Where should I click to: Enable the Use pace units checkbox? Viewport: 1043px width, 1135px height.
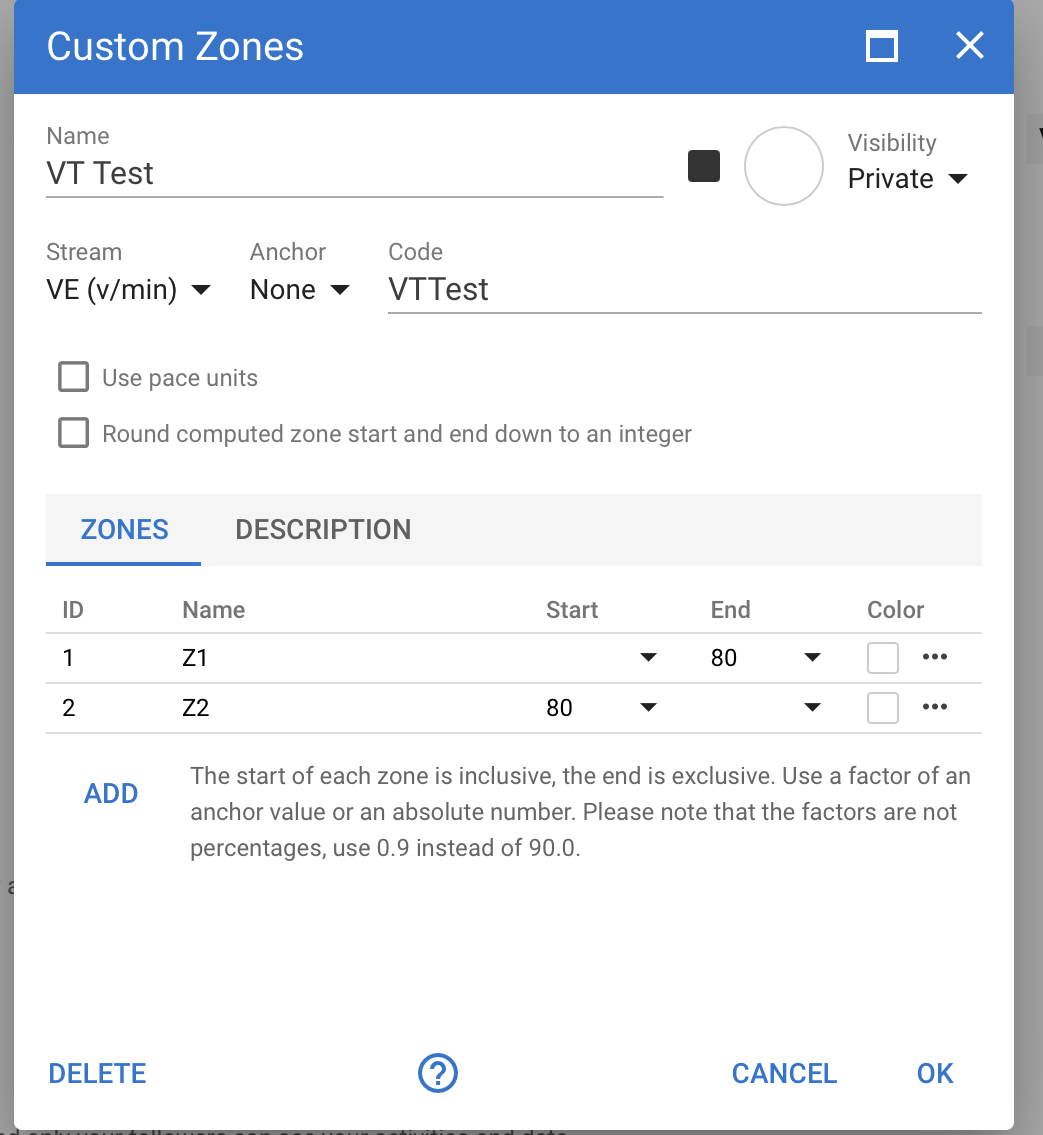pos(73,378)
